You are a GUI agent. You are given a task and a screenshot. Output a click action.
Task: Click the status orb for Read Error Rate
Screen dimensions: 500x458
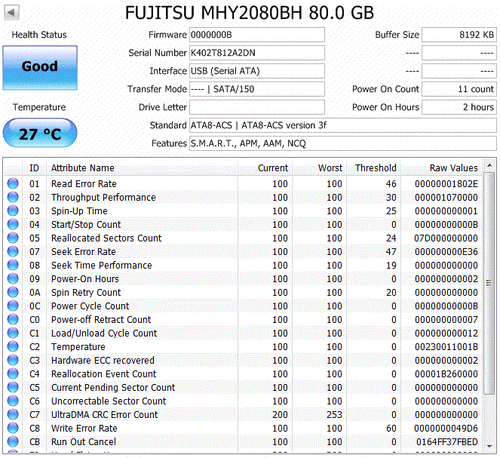(13, 184)
